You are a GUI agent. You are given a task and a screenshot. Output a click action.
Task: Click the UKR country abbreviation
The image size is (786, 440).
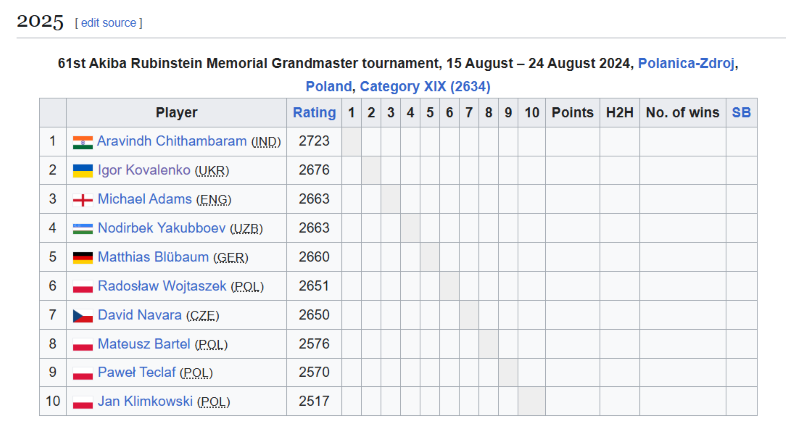click(x=212, y=171)
